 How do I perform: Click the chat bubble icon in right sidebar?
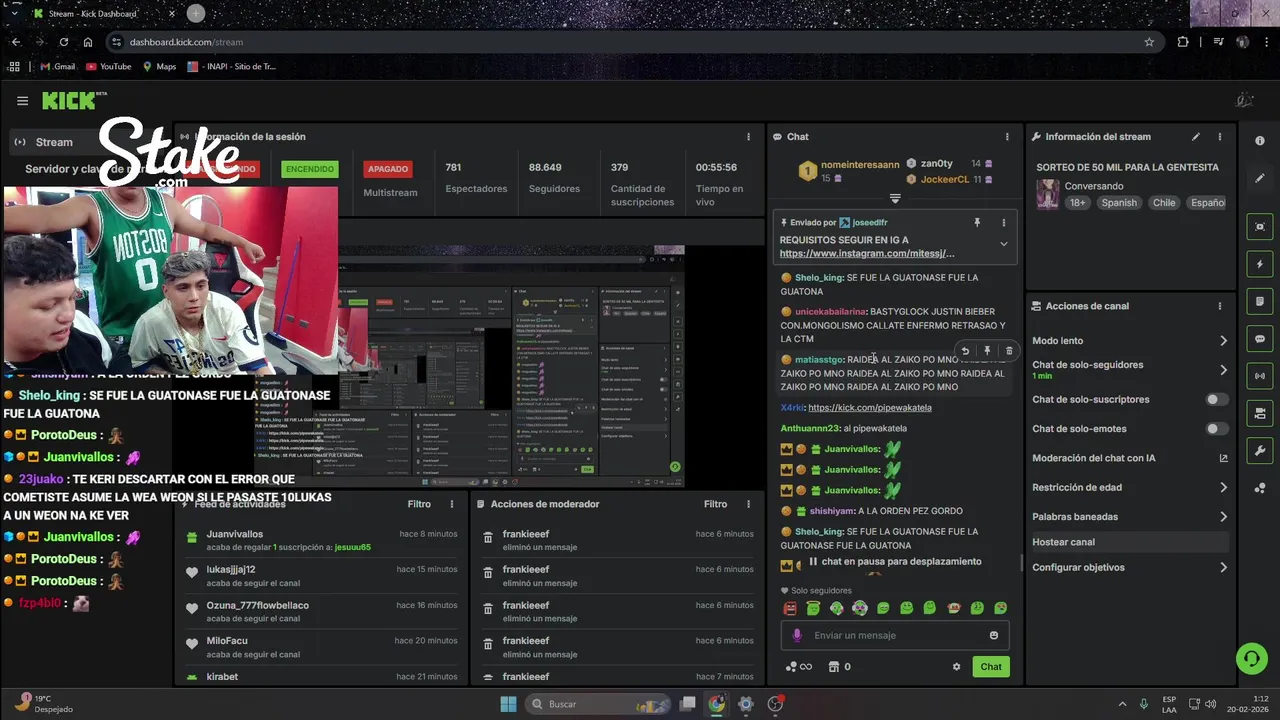click(1259, 339)
